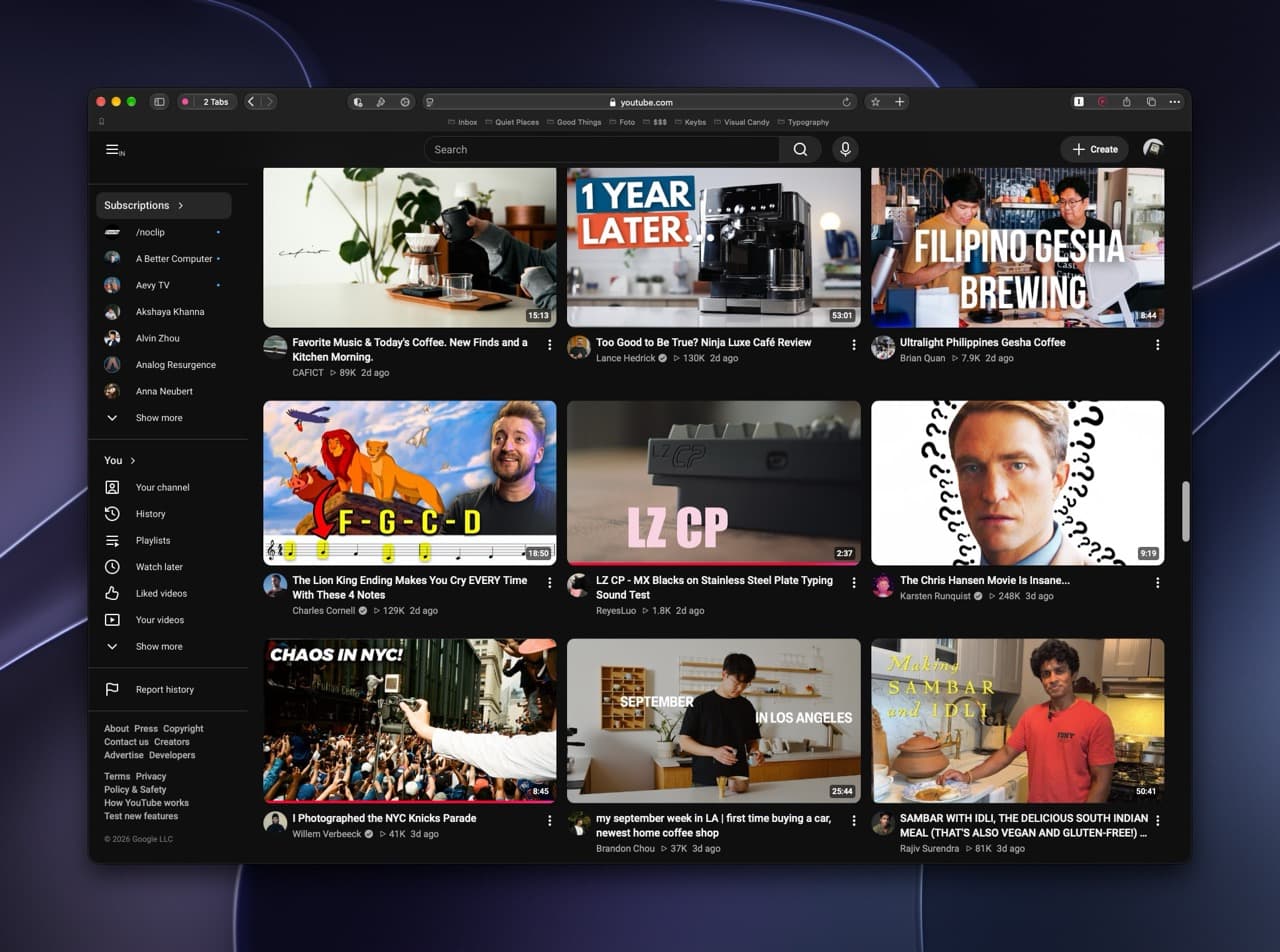1280x952 pixels.
Task: Open the Inbox bookmarks folder
Action: pyautogui.click(x=463, y=122)
